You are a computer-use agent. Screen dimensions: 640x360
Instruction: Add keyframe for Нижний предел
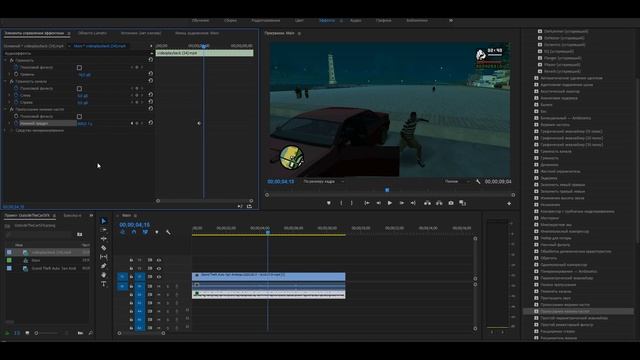coord(137,123)
